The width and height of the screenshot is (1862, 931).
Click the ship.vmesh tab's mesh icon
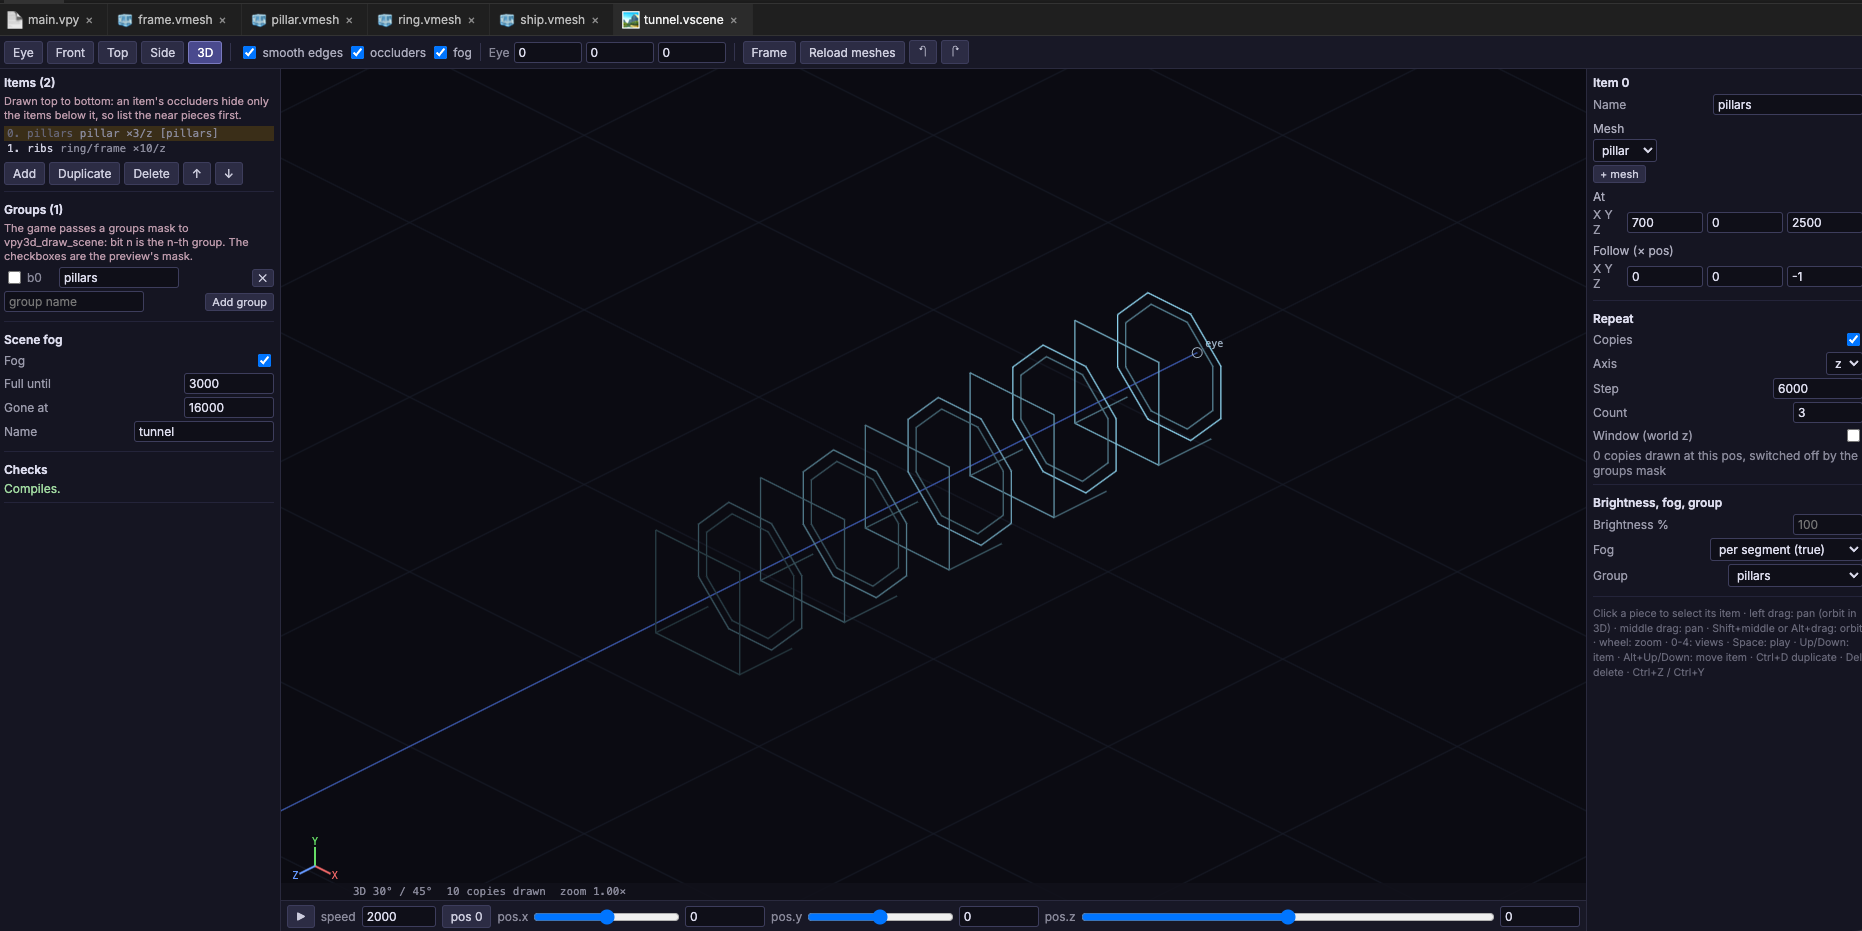coord(507,20)
